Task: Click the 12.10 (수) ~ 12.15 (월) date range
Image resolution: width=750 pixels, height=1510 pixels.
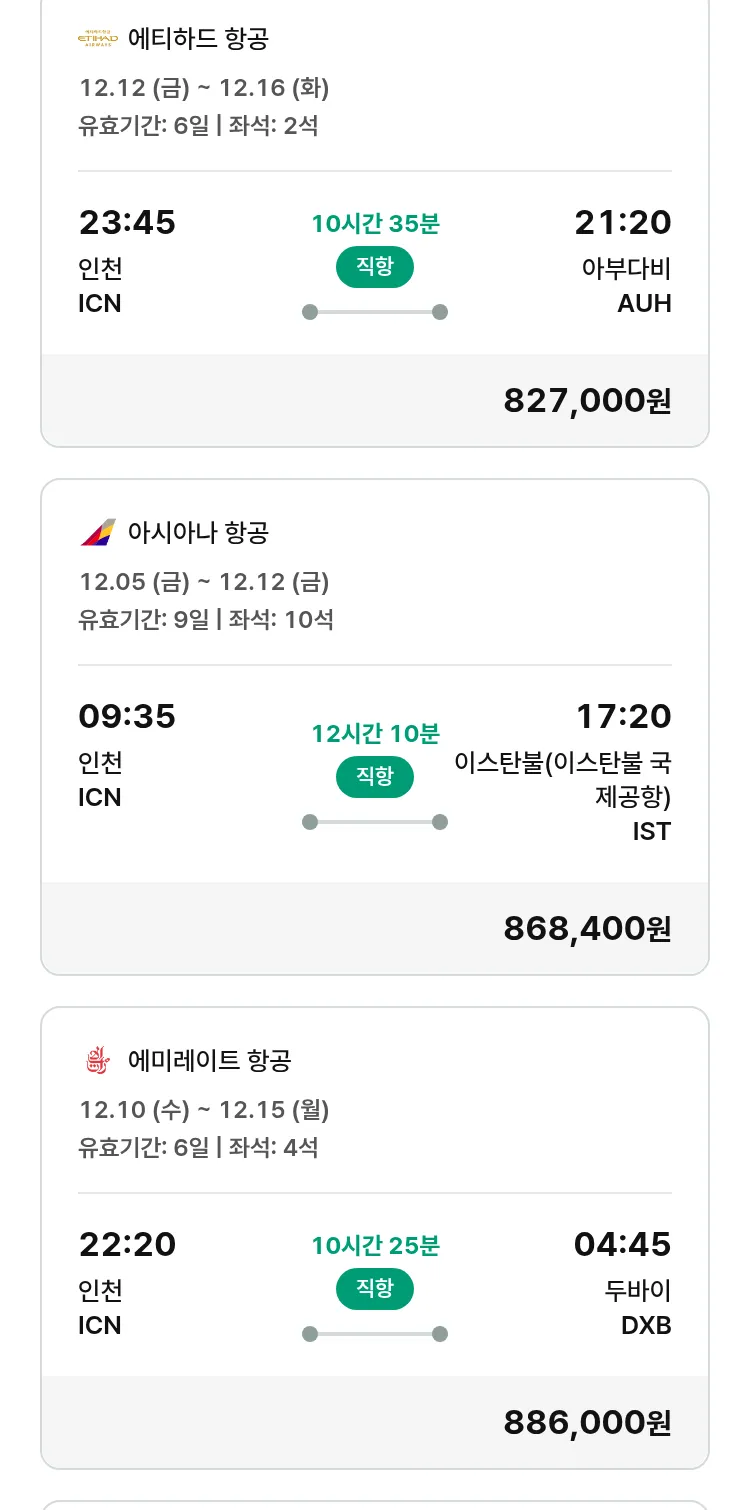Action: pyautogui.click(x=204, y=1110)
